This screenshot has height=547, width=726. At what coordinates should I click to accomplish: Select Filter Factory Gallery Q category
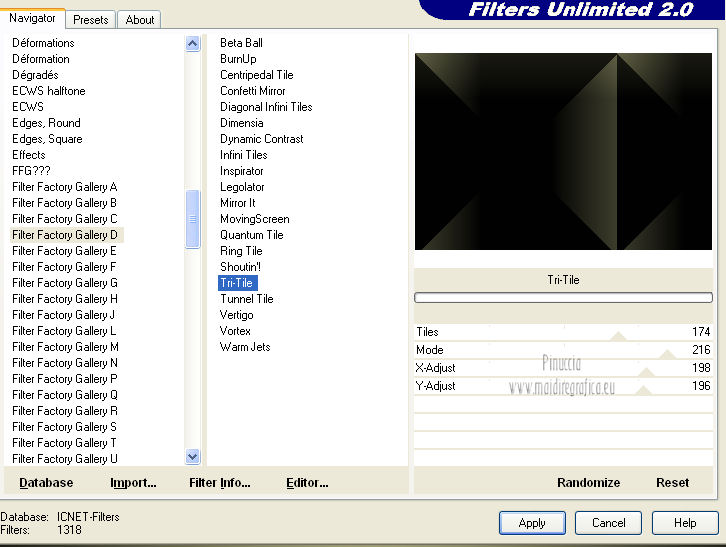click(x=65, y=395)
